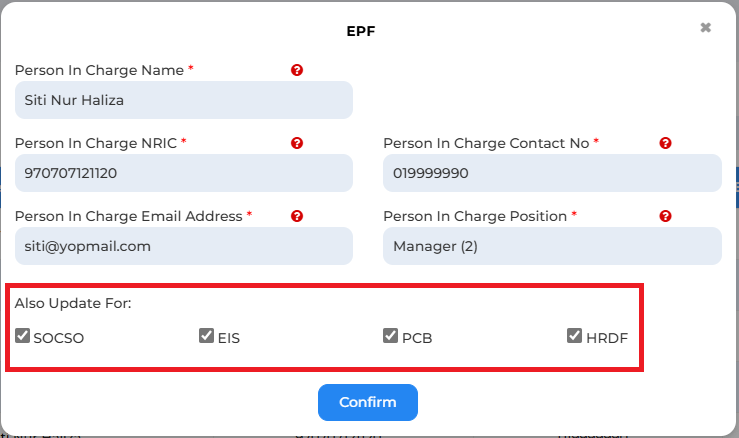
Task: Confirm the EPF person in charge update
Action: [368, 402]
